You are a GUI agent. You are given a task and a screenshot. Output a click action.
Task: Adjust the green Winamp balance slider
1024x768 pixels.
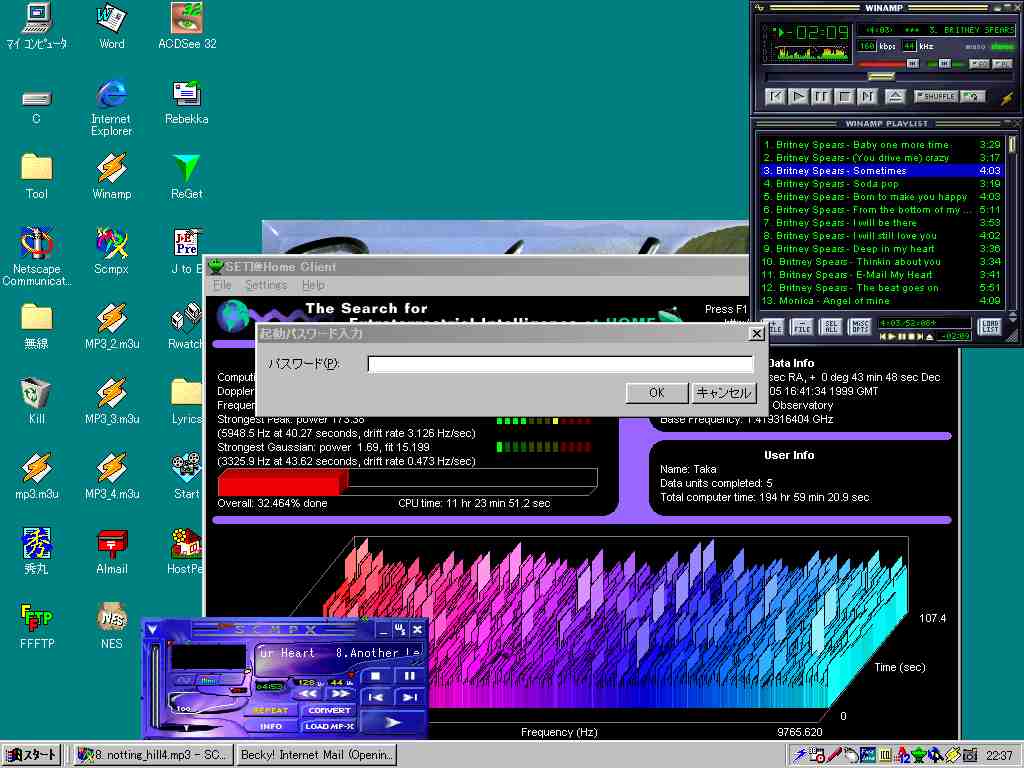point(944,64)
